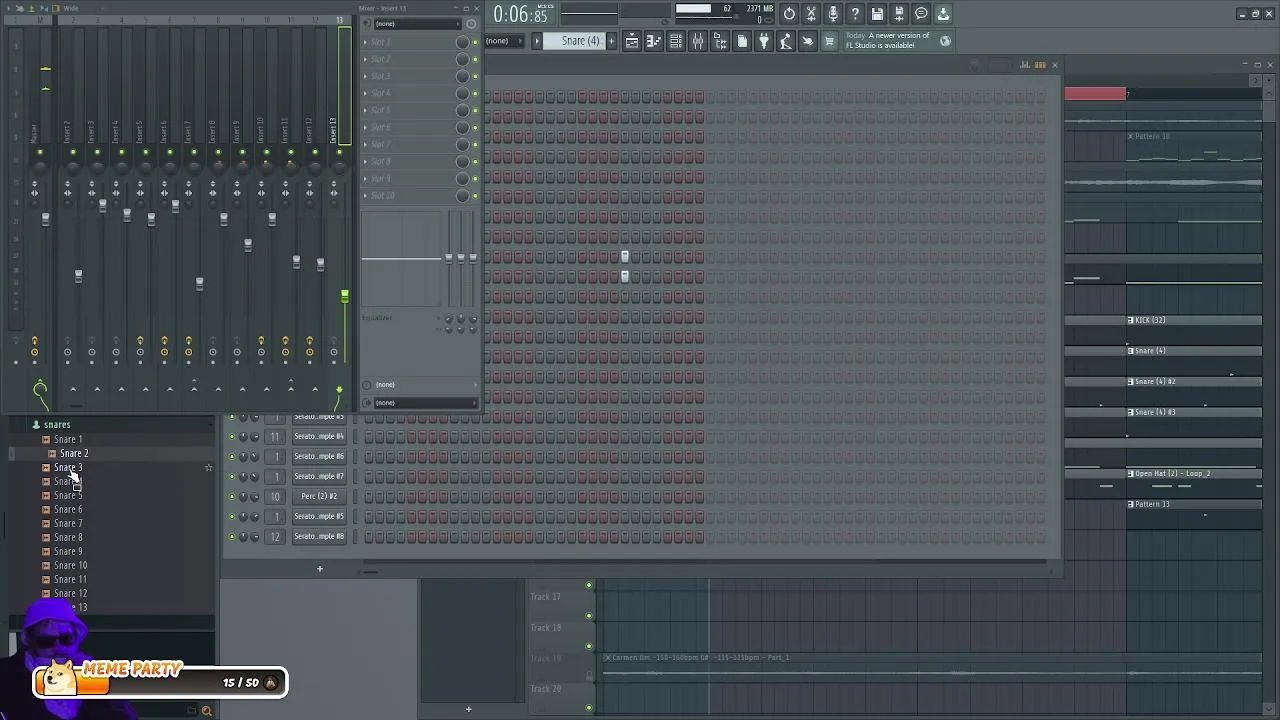1280x720 pixels.
Task: Click the tempo tapper icon
Action: [786, 41]
